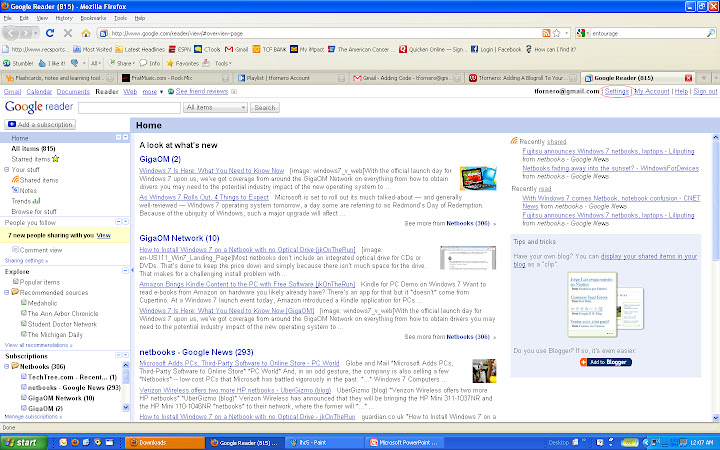Open the 'All items' search scope dropdown
720x450 pixels.
tap(215, 107)
